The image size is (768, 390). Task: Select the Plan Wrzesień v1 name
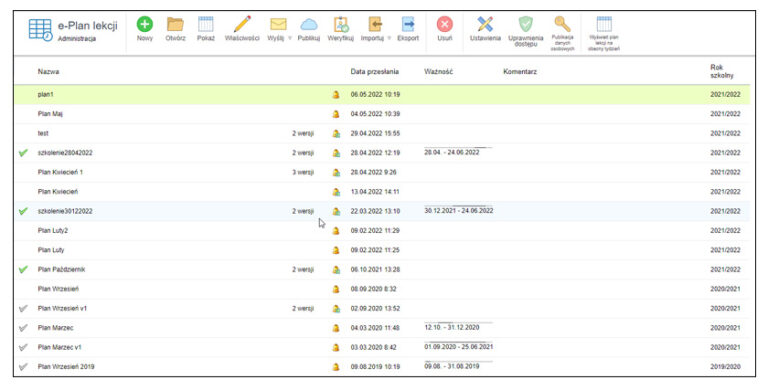tap(62, 309)
